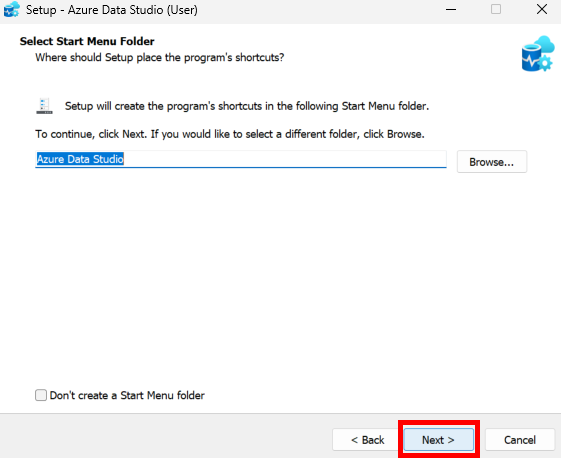Click the "Setup will create the program's shortcuts" sentence
The height and width of the screenshot is (458, 561).
247,106
